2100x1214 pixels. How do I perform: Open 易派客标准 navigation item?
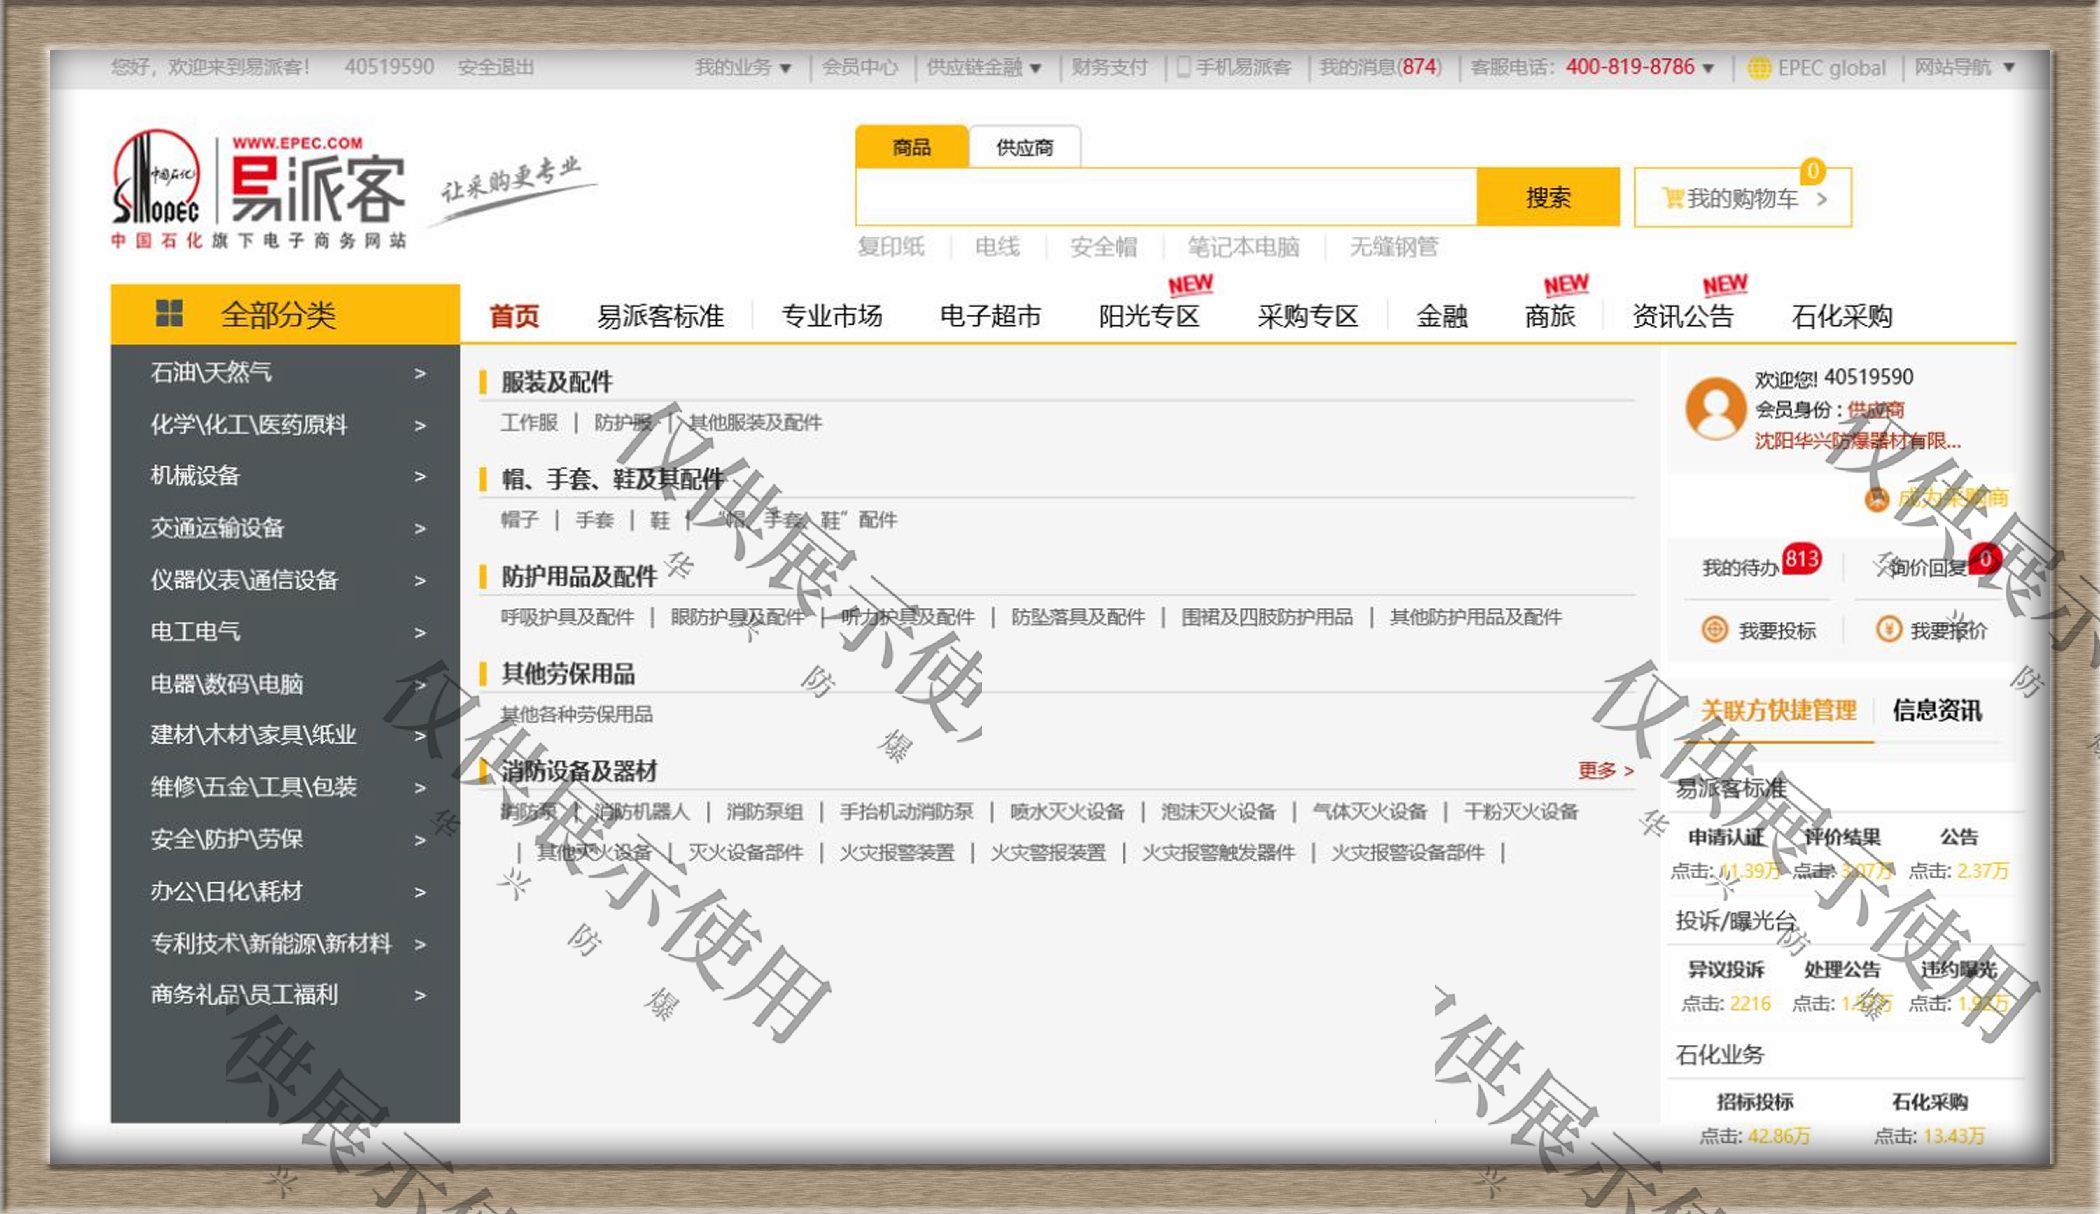pyautogui.click(x=660, y=316)
